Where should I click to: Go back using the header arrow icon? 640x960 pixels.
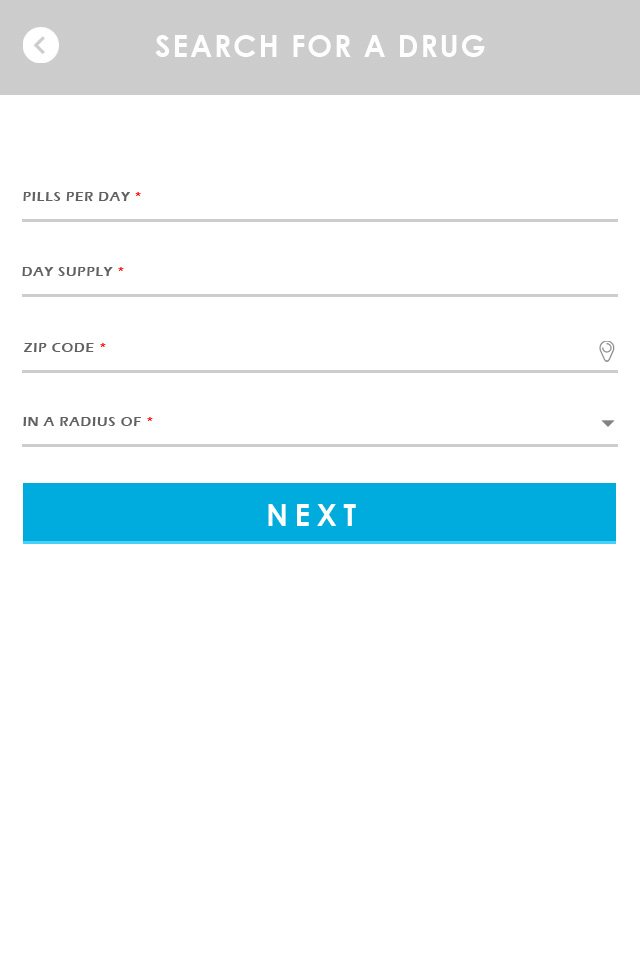[40, 45]
